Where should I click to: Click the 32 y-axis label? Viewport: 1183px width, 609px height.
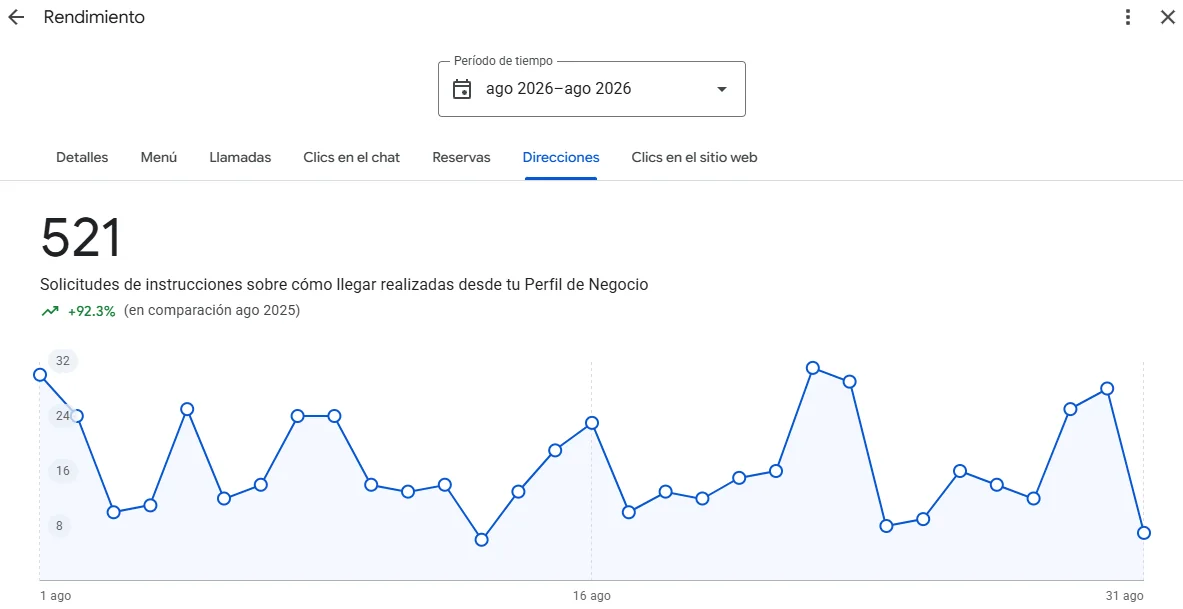click(63, 361)
